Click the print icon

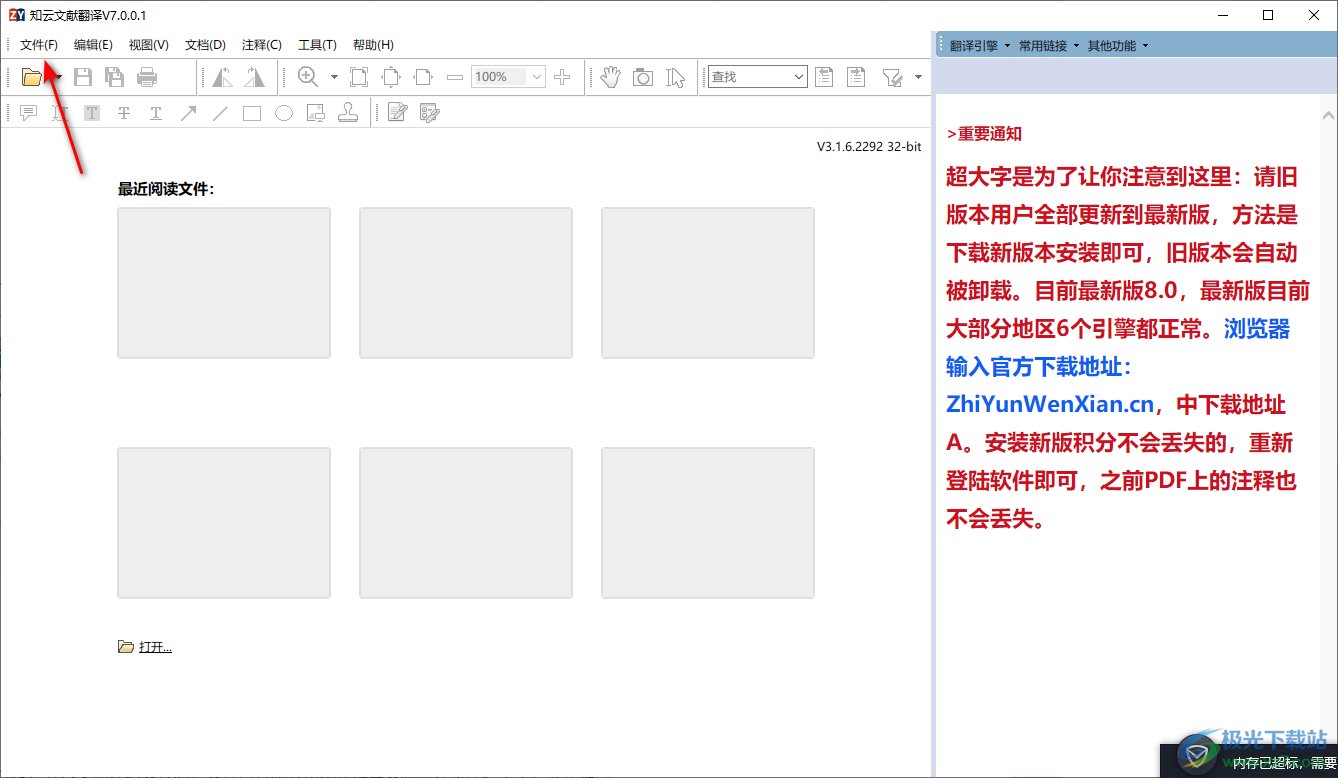pyautogui.click(x=147, y=77)
